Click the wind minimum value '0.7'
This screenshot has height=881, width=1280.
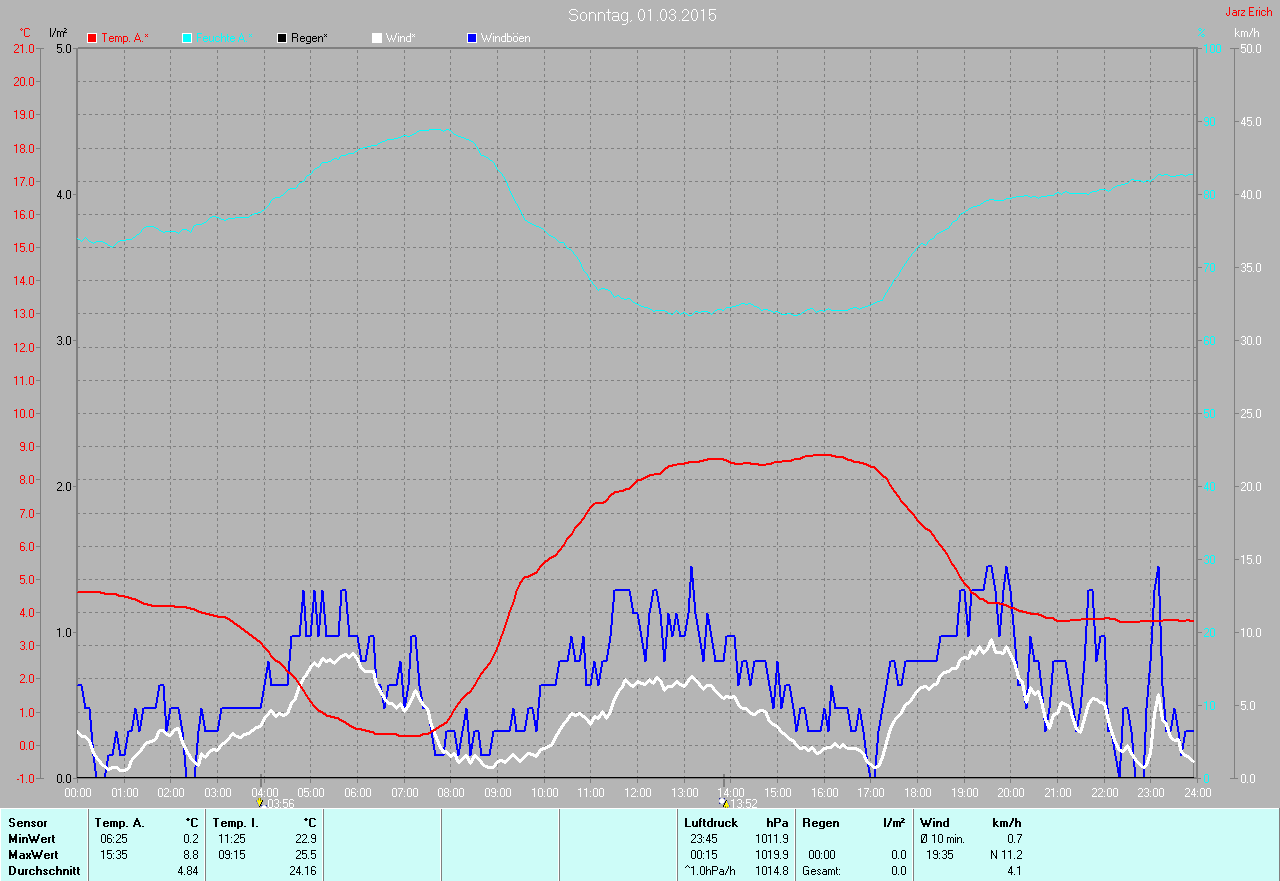point(1014,839)
